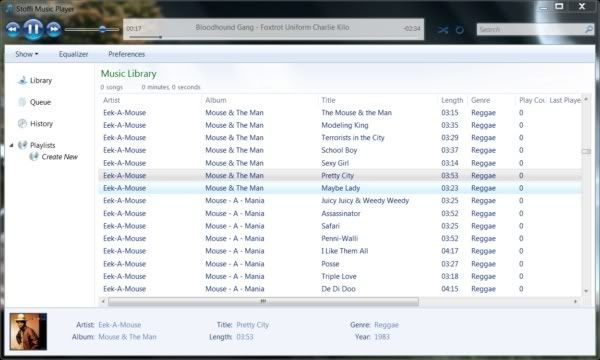600x360 pixels.
Task: Select the track 'Penni-Walli'
Action: (x=340, y=238)
